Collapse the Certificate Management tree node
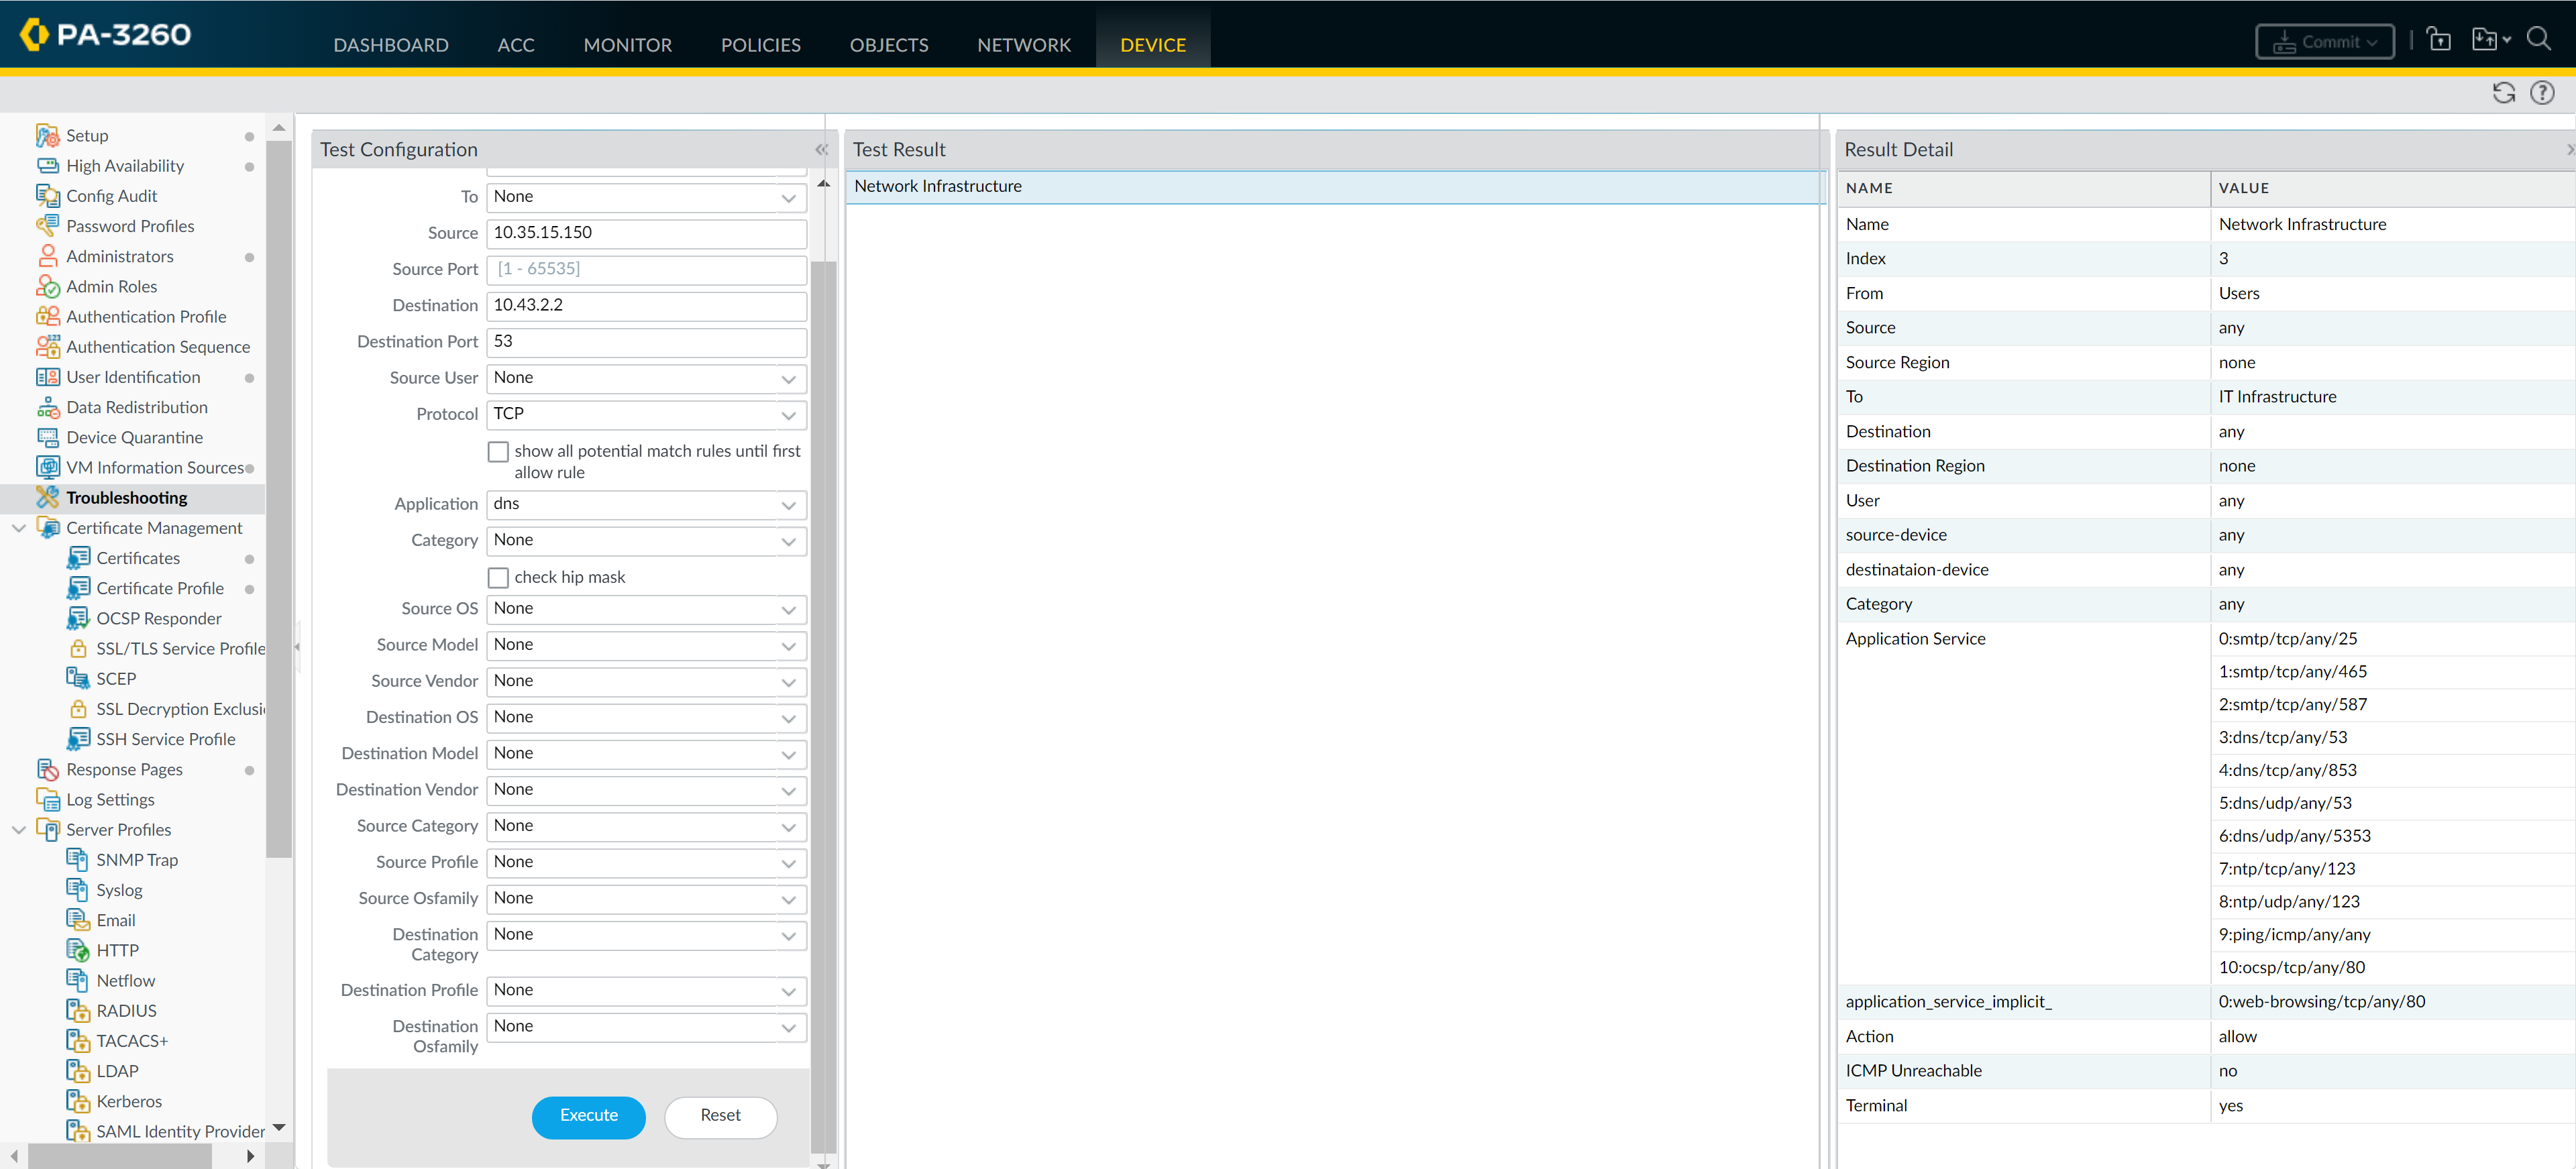The image size is (2576, 1169). [18, 528]
